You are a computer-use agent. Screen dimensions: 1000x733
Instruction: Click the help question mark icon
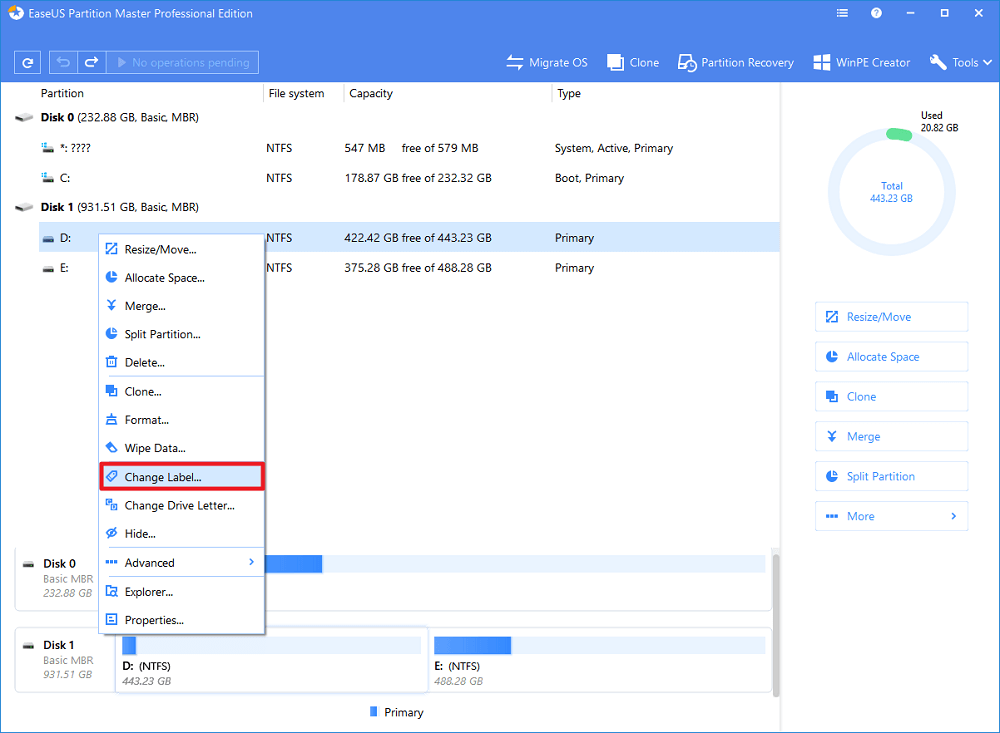(x=876, y=13)
